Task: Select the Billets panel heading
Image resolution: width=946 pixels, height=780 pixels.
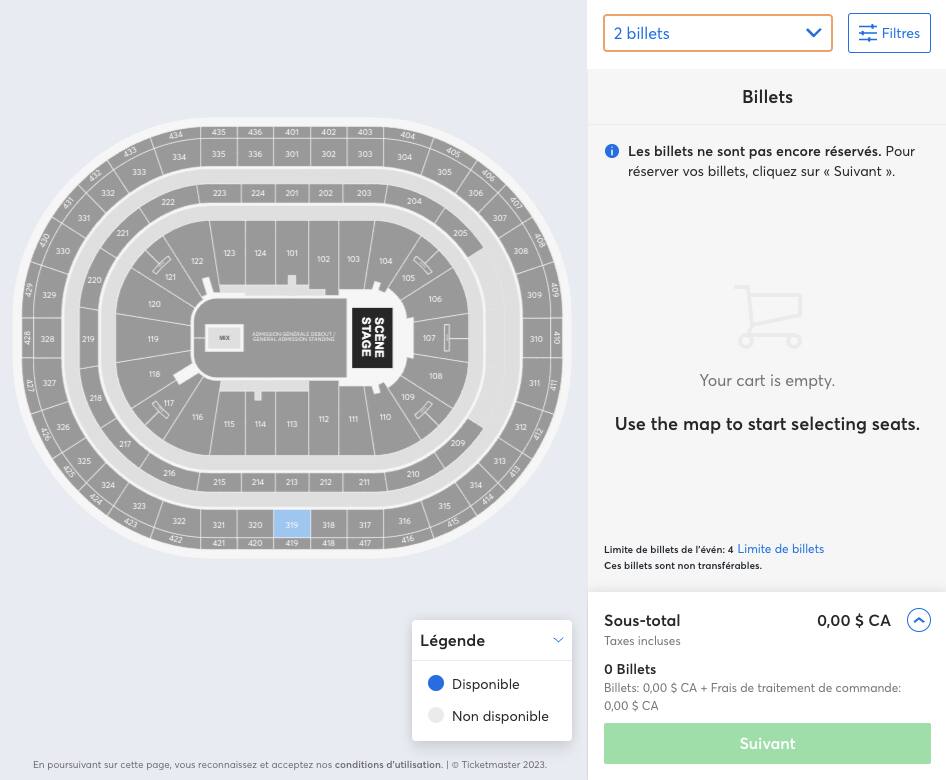Action: tap(767, 97)
